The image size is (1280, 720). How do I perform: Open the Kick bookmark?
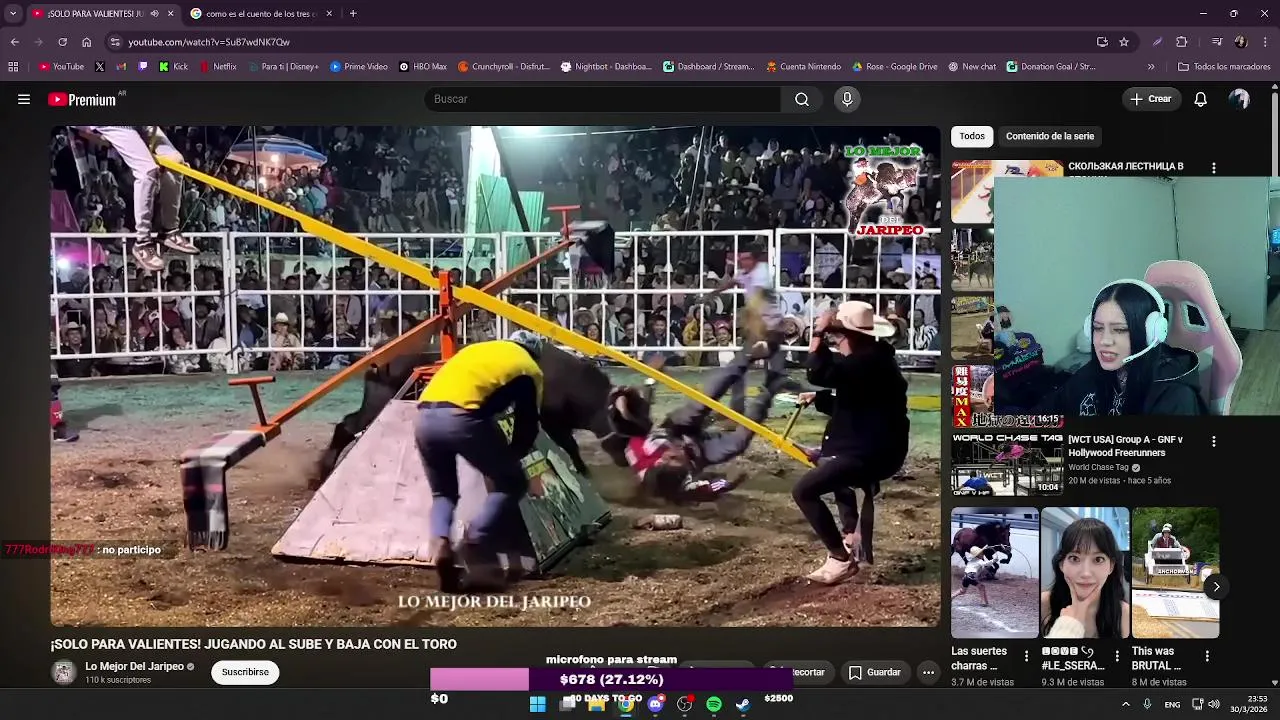174,67
